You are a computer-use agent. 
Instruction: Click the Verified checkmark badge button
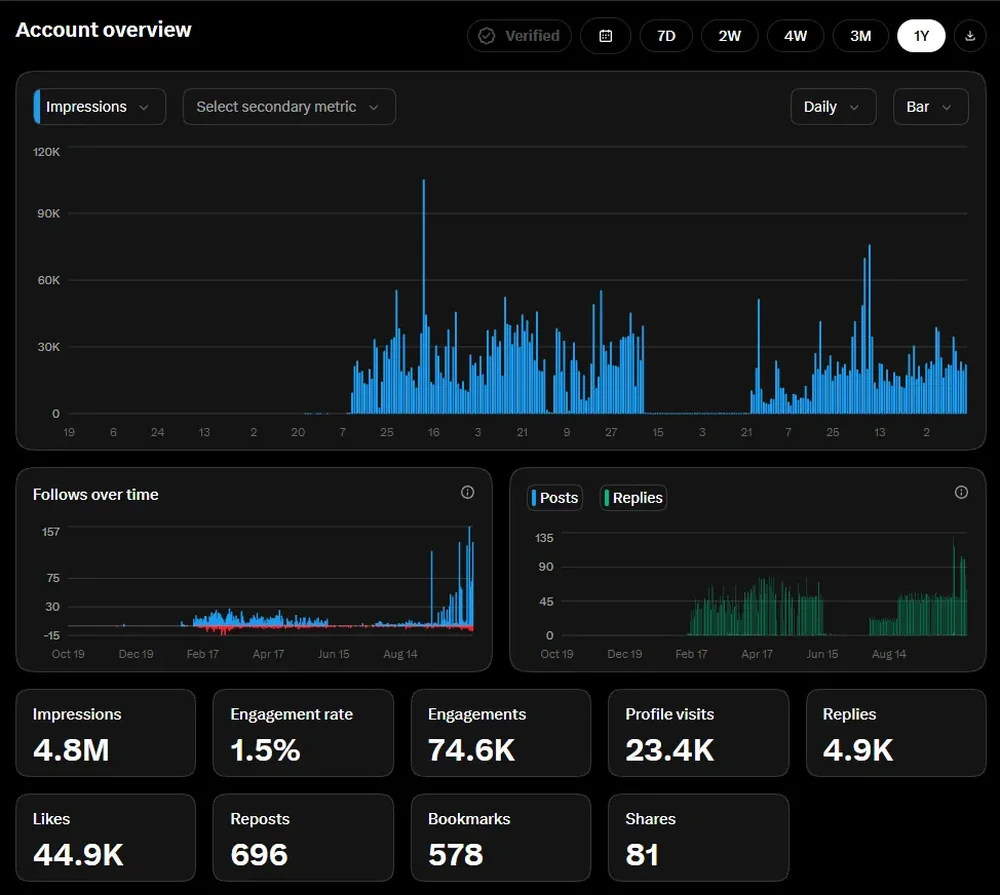pos(519,36)
